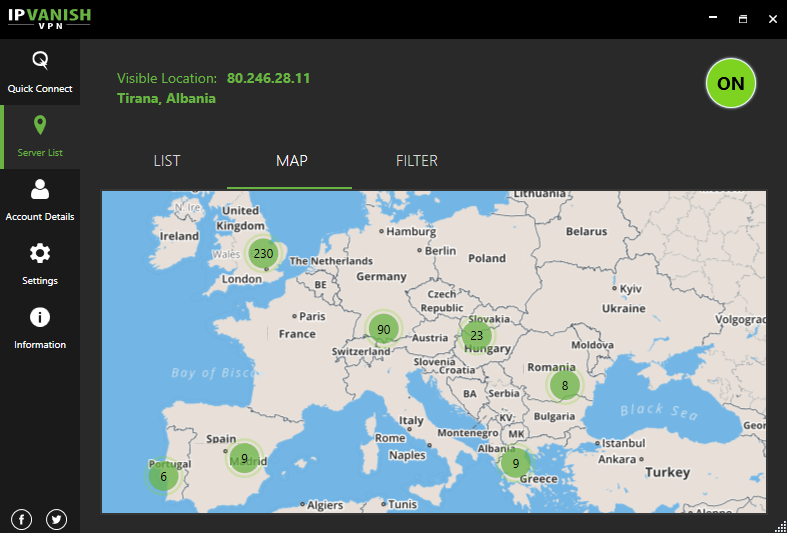Screen dimensions: 787x533
Task: Select the 90 server cluster near Switzerland
Action: 383,329
